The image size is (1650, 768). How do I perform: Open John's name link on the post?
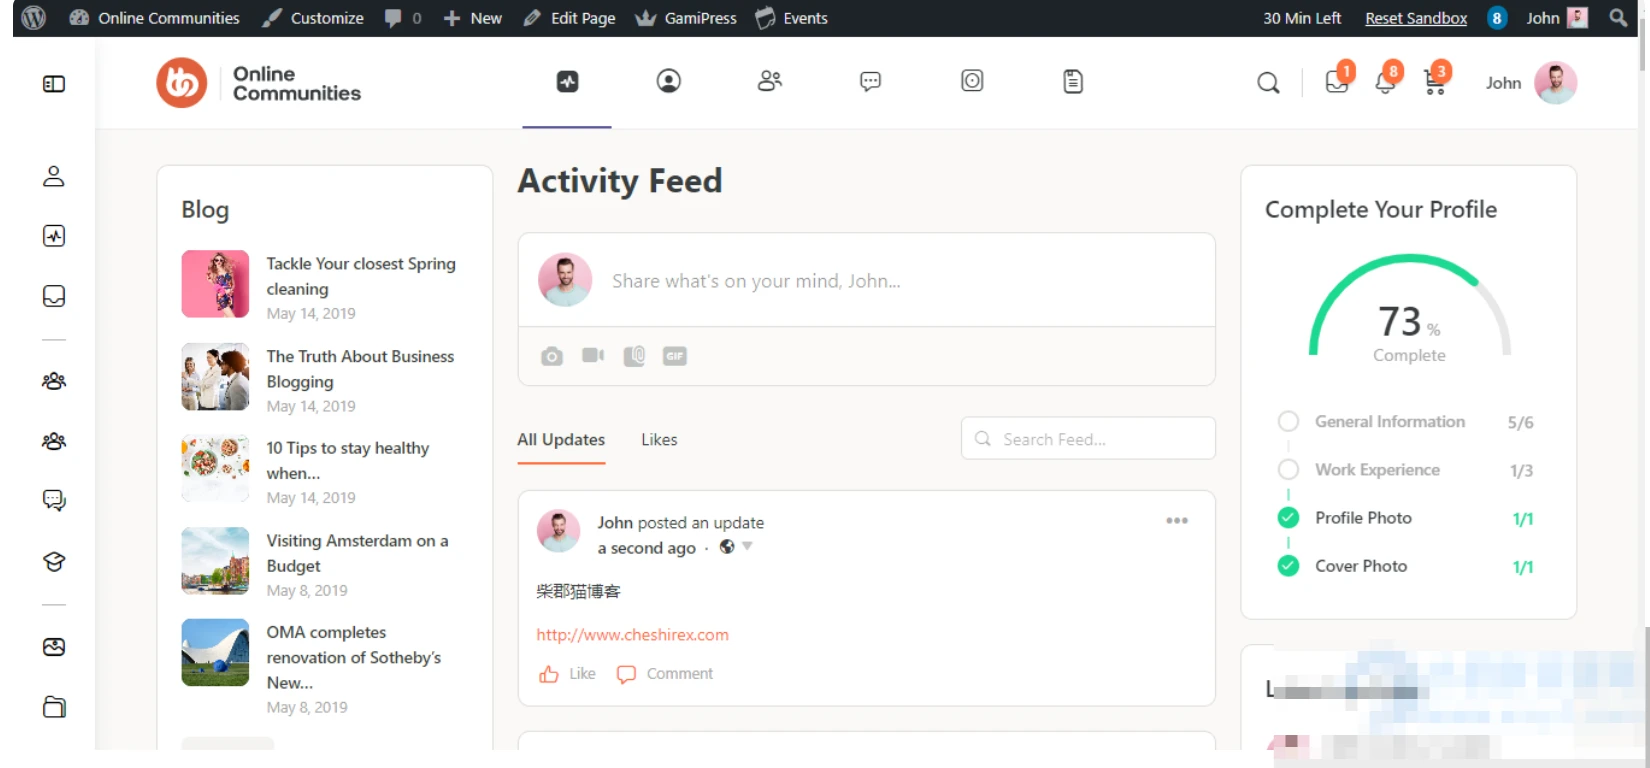615,523
